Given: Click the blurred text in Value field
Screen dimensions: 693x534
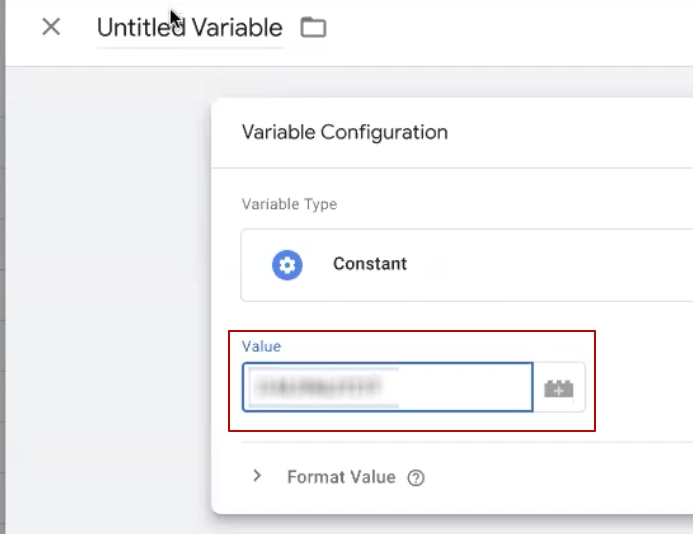Looking at the screenshot, I should pos(324,388).
